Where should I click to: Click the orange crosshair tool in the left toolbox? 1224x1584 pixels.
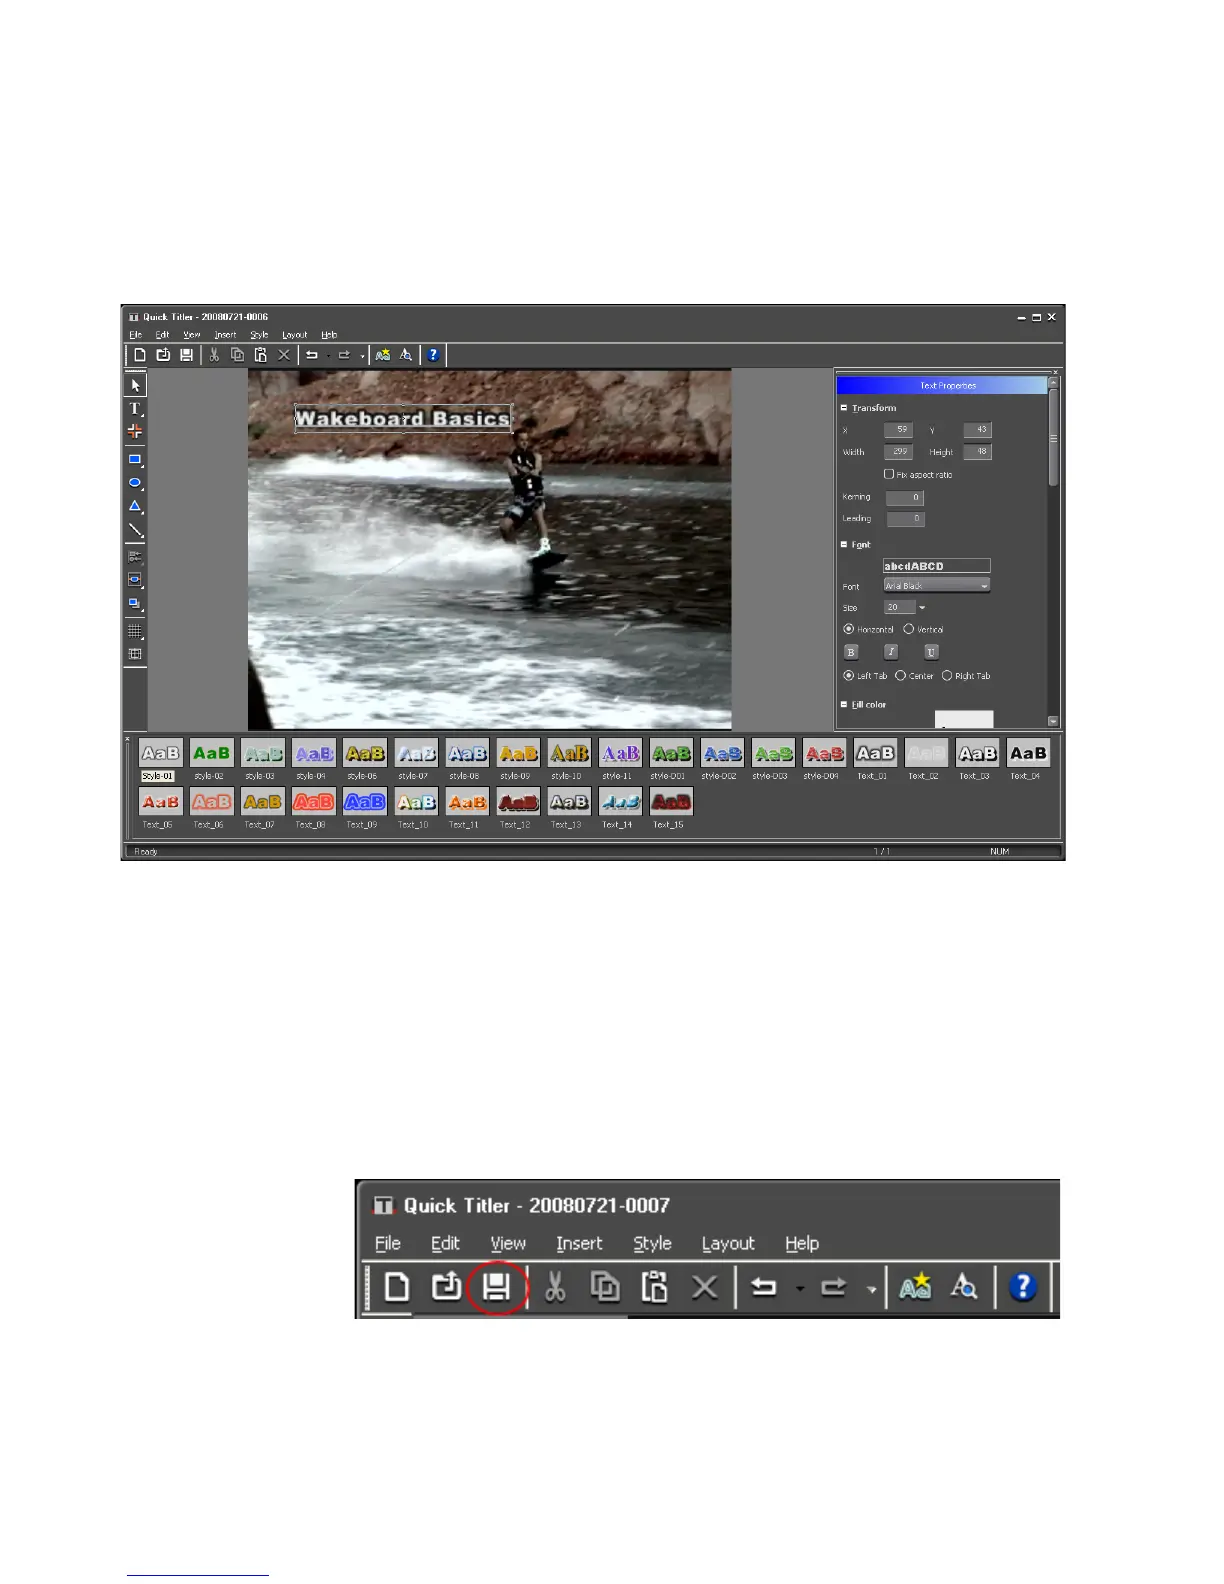[135, 431]
